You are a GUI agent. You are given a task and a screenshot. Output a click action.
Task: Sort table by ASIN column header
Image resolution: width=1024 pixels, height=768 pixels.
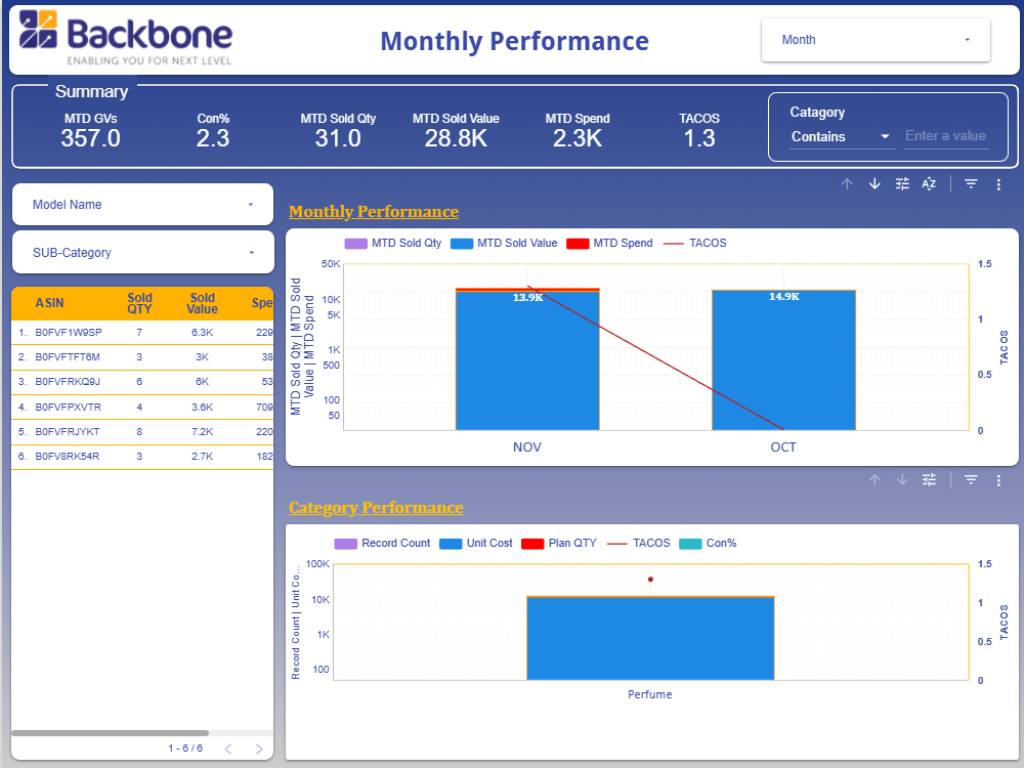click(x=50, y=303)
